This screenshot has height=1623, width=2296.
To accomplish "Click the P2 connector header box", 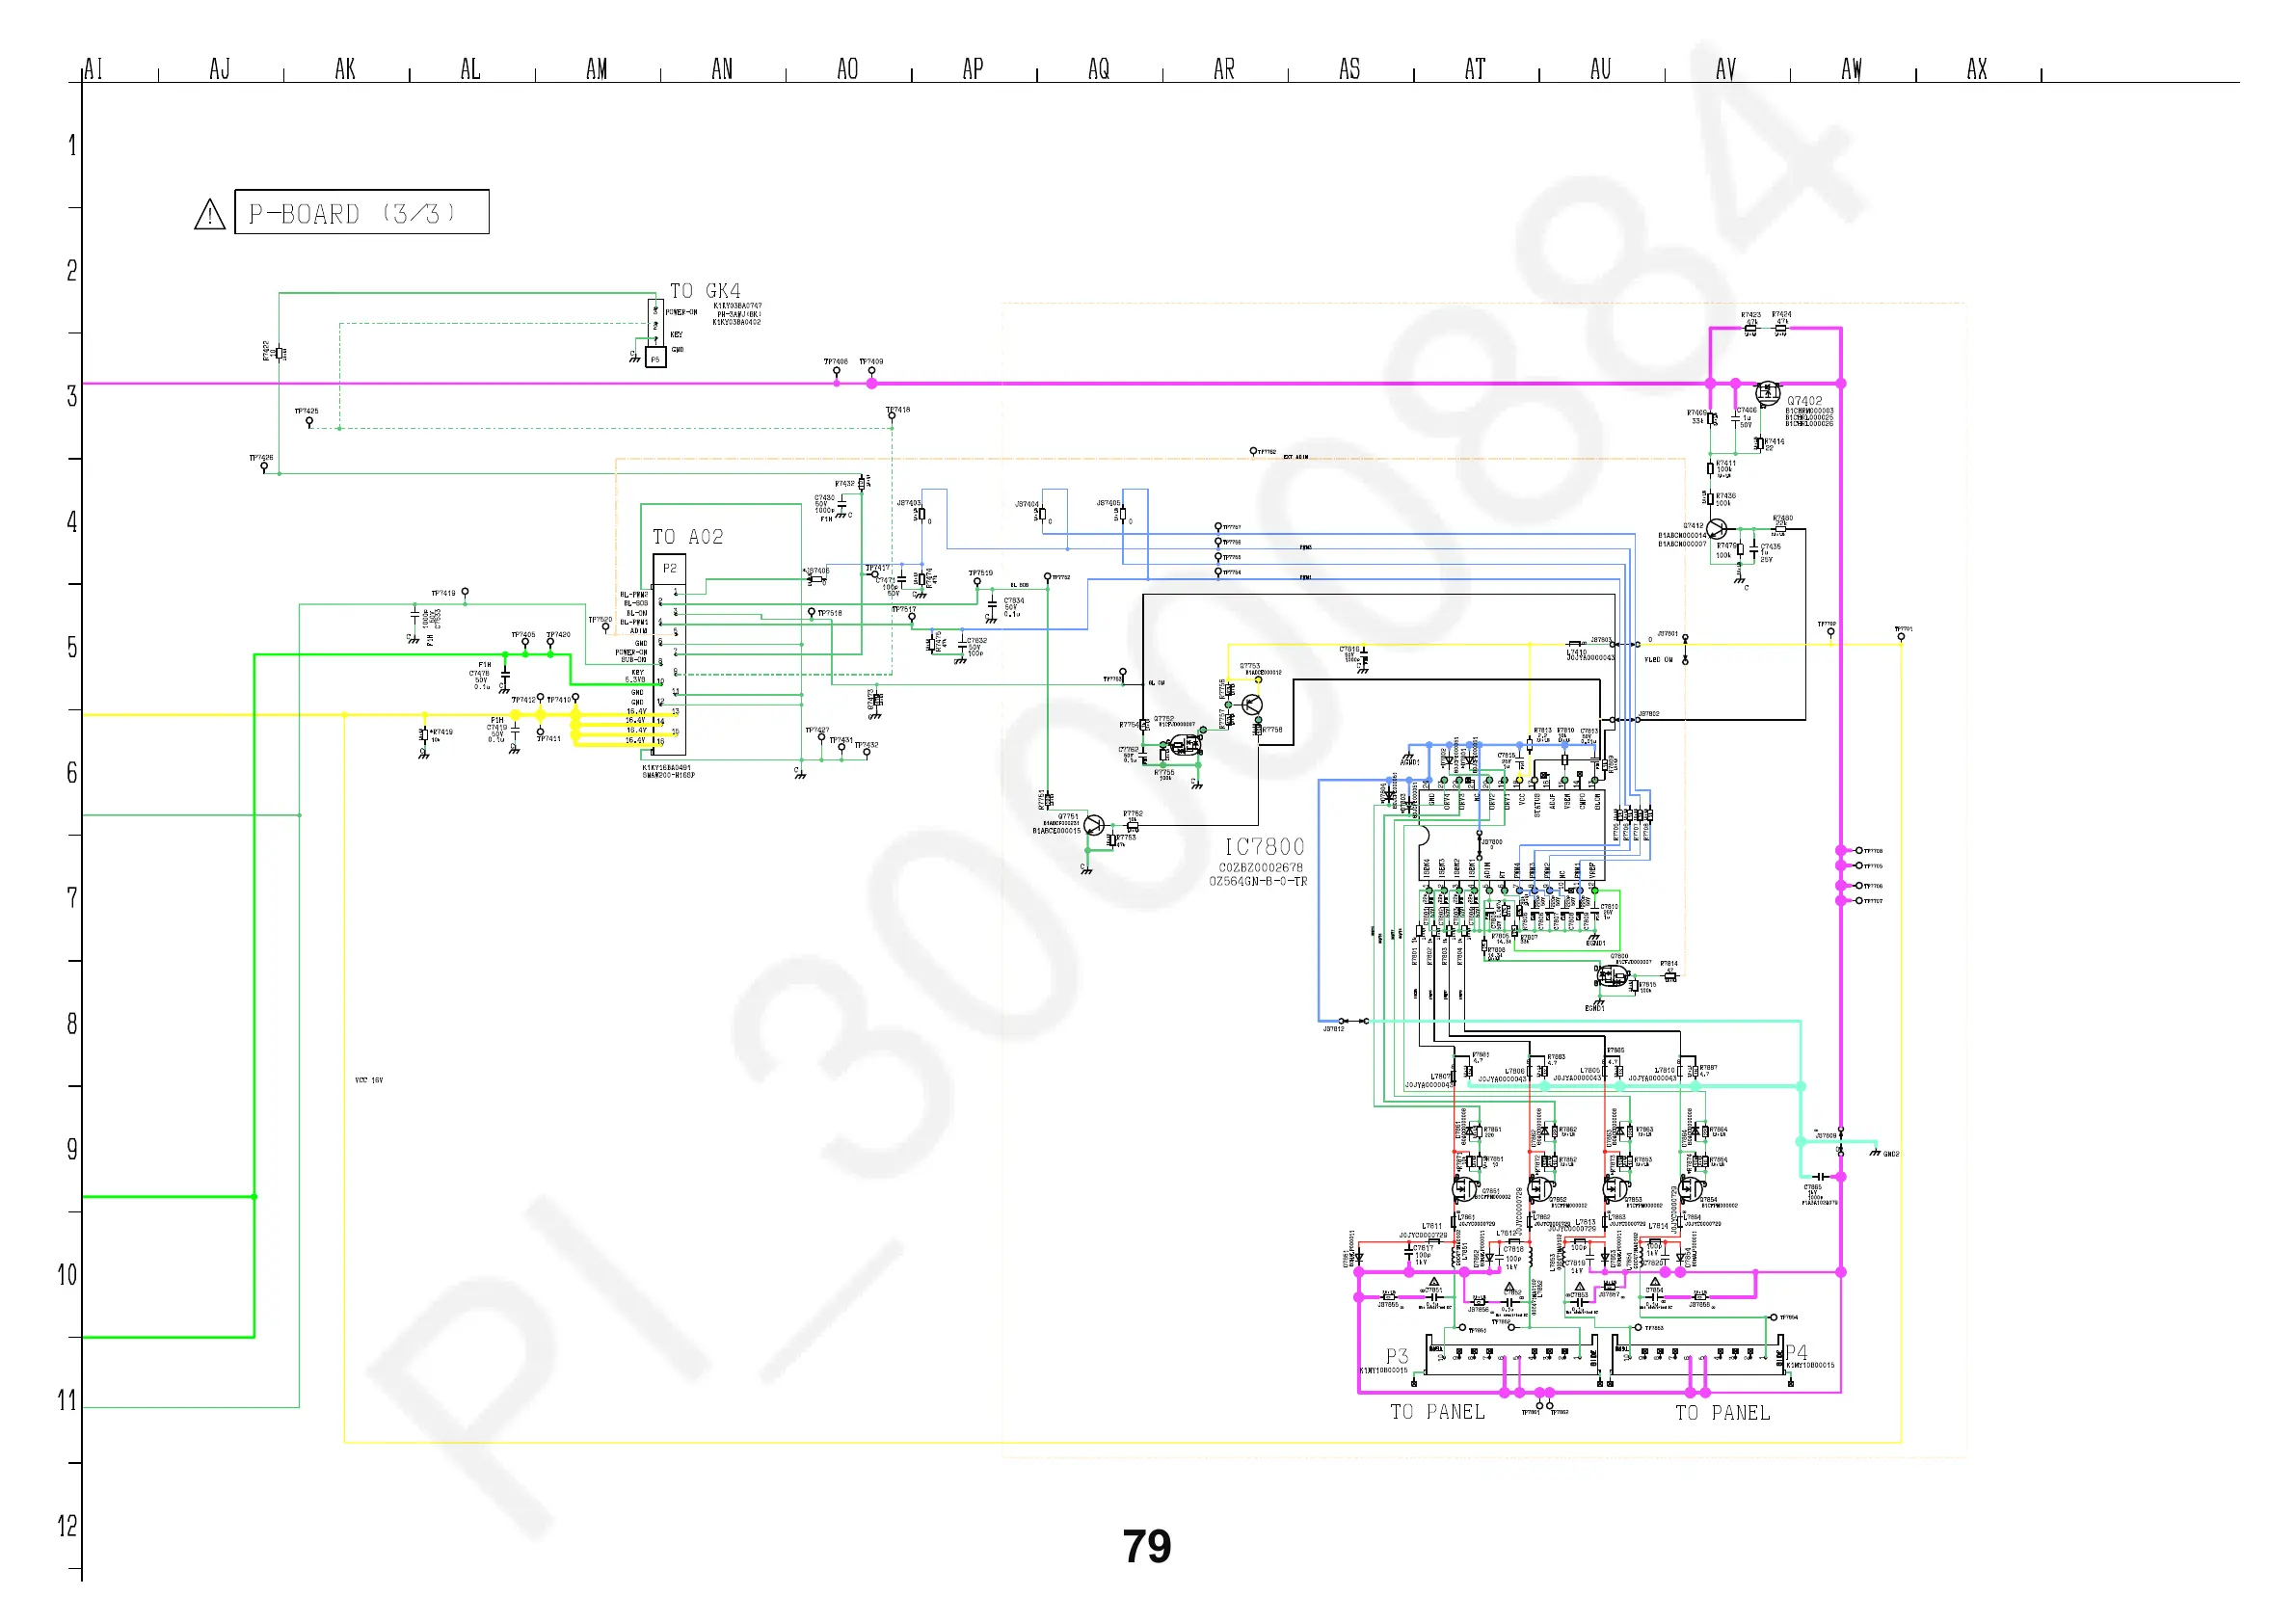I will click(x=669, y=568).
